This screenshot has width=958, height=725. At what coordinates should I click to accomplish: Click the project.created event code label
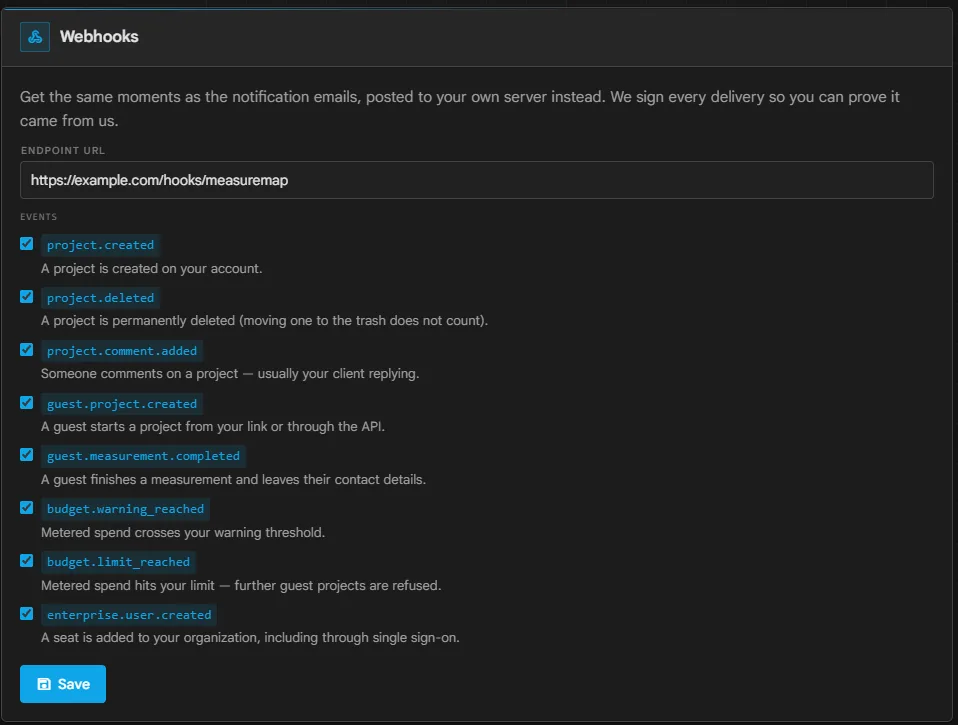tap(101, 245)
